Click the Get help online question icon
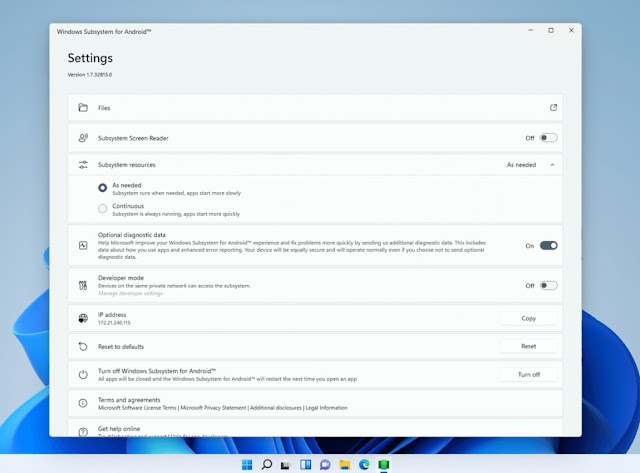The image size is (640, 473). pyautogui.click(x=83, y=432)
